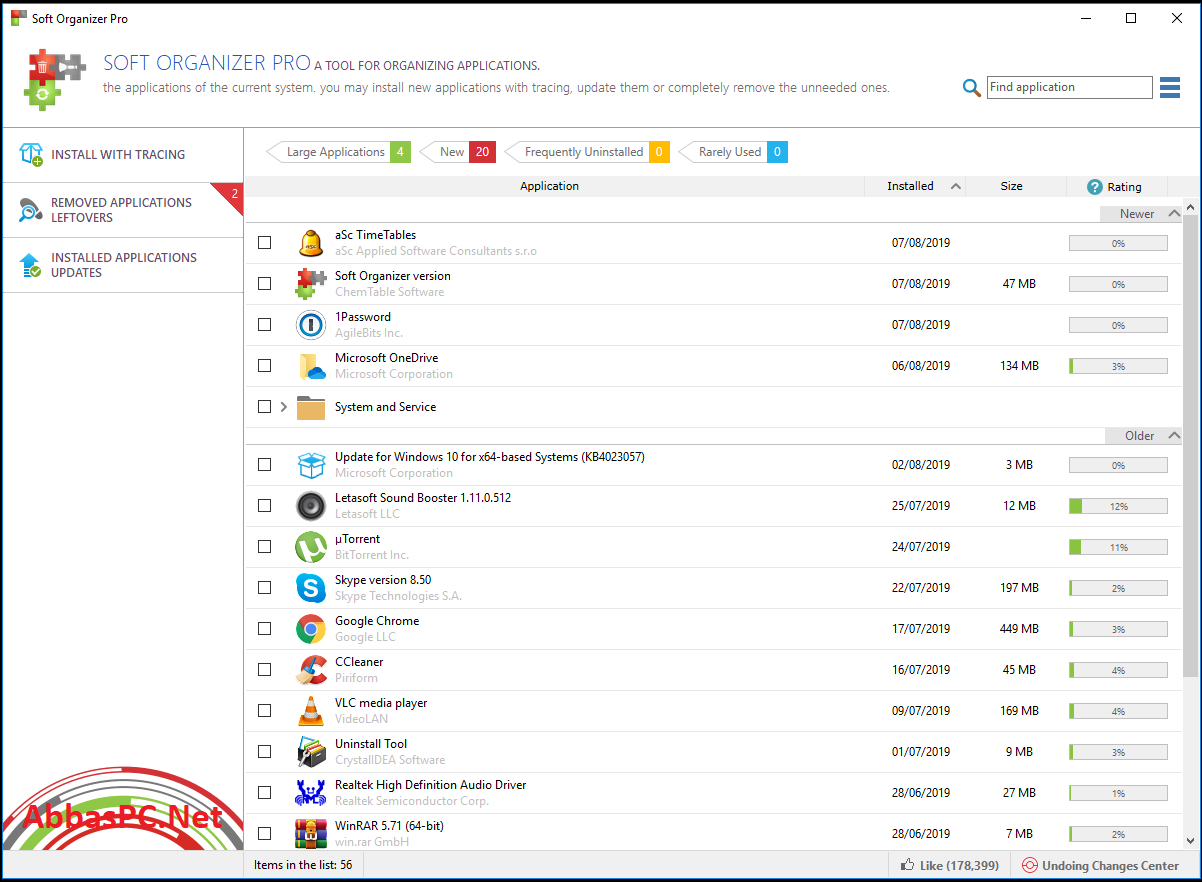Check the aSc TimeTables checkbox
This screenshot has height=882, width=1202.
[x=264, y=243]
